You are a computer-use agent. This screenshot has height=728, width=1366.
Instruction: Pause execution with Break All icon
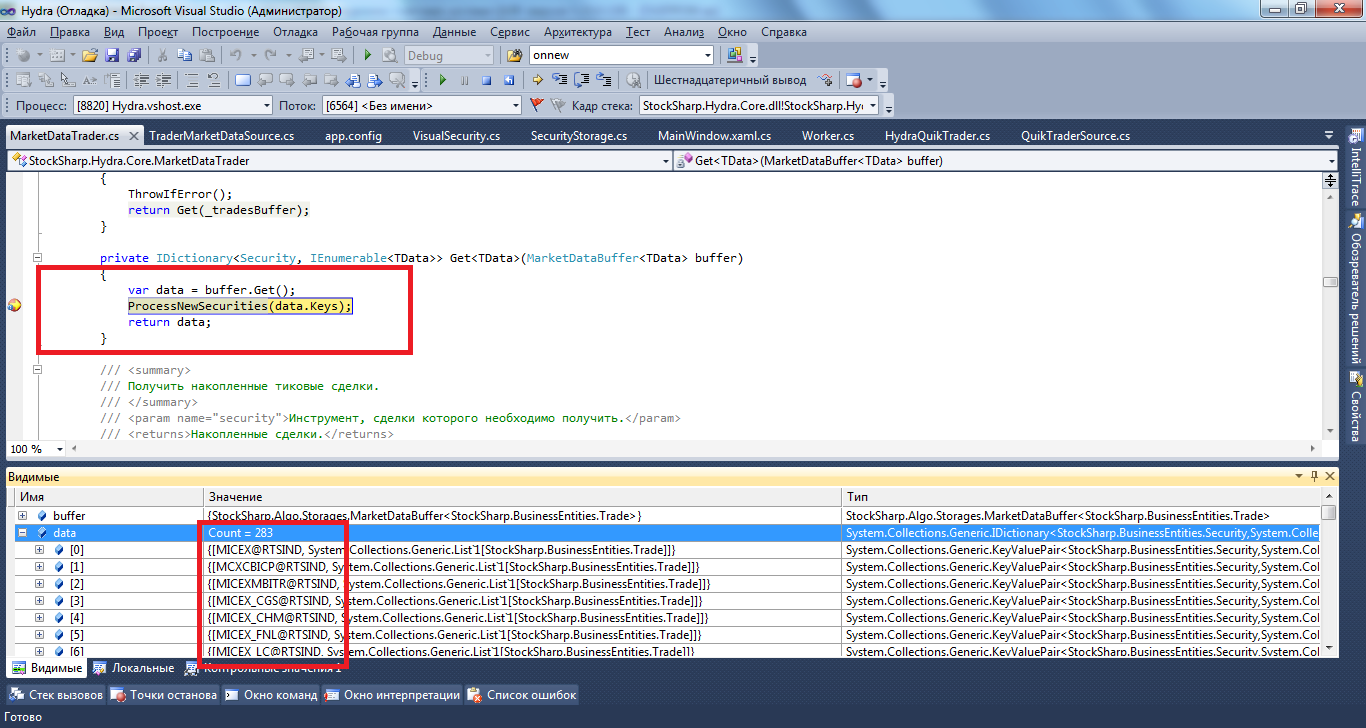[x=464, y=80]
